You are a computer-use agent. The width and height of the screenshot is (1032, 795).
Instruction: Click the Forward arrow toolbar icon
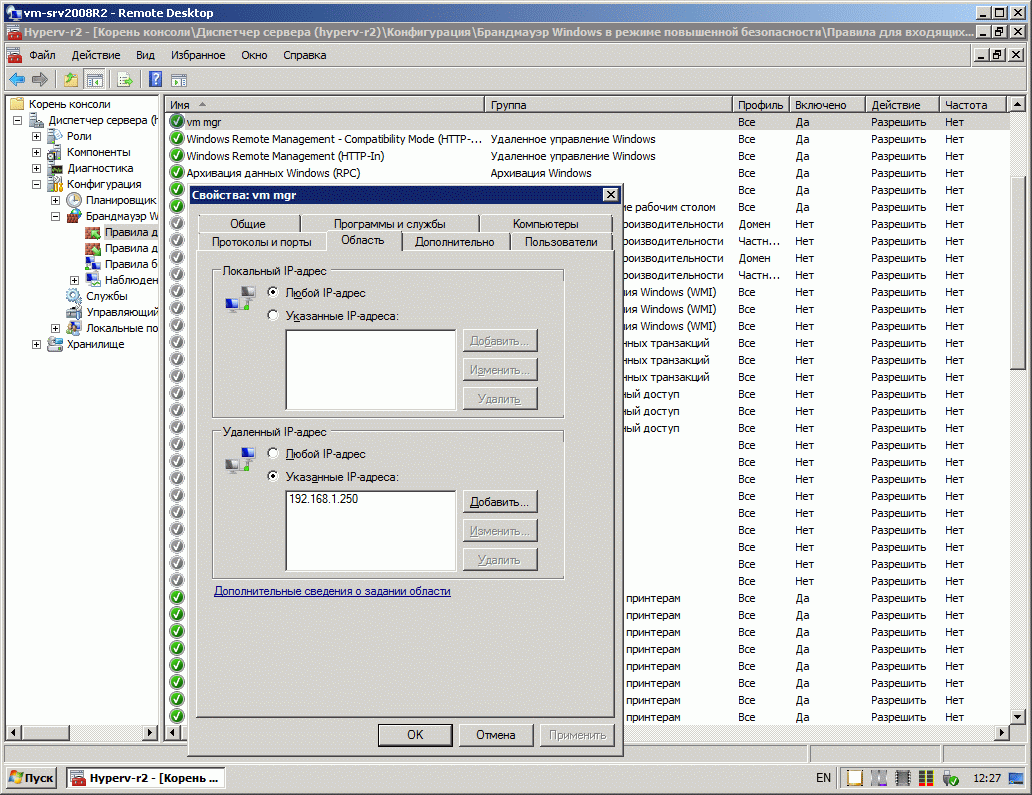tap(40, 80)
